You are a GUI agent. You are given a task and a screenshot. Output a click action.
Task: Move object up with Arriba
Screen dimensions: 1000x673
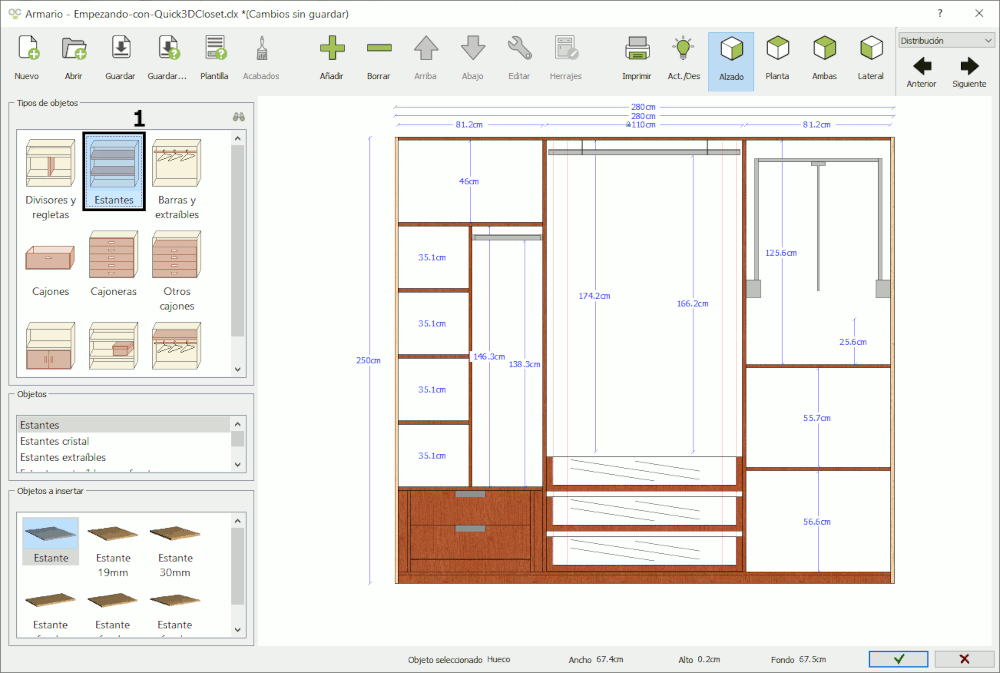coord(425,58)
